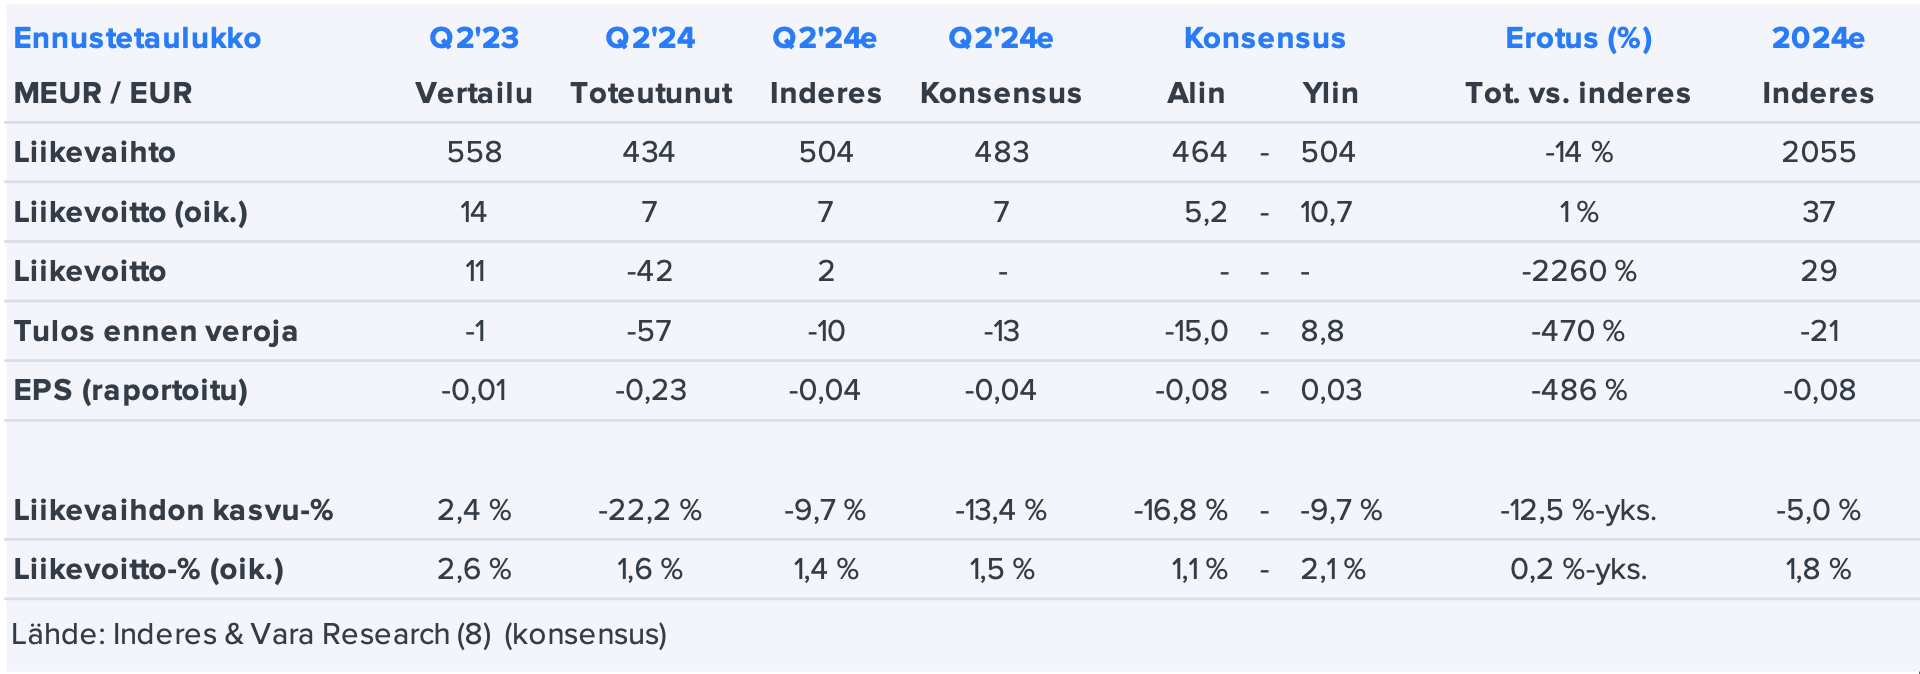The image size is (1920, 674).
Task: Click the -2260 % difference value
Action: click(1578, 271)
